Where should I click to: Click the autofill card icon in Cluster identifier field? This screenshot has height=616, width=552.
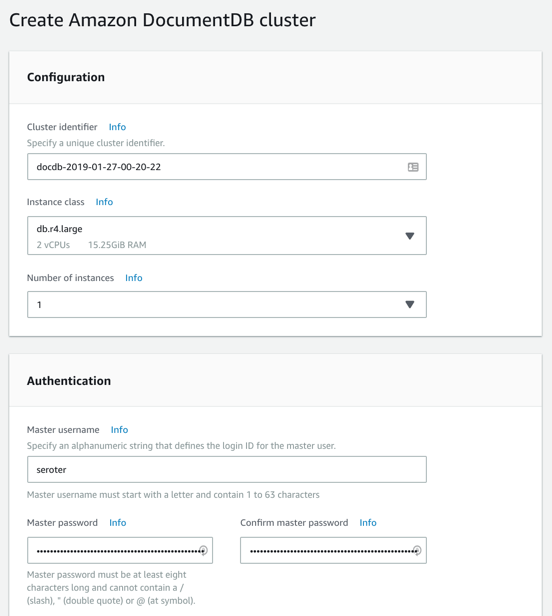click(413, 167)
